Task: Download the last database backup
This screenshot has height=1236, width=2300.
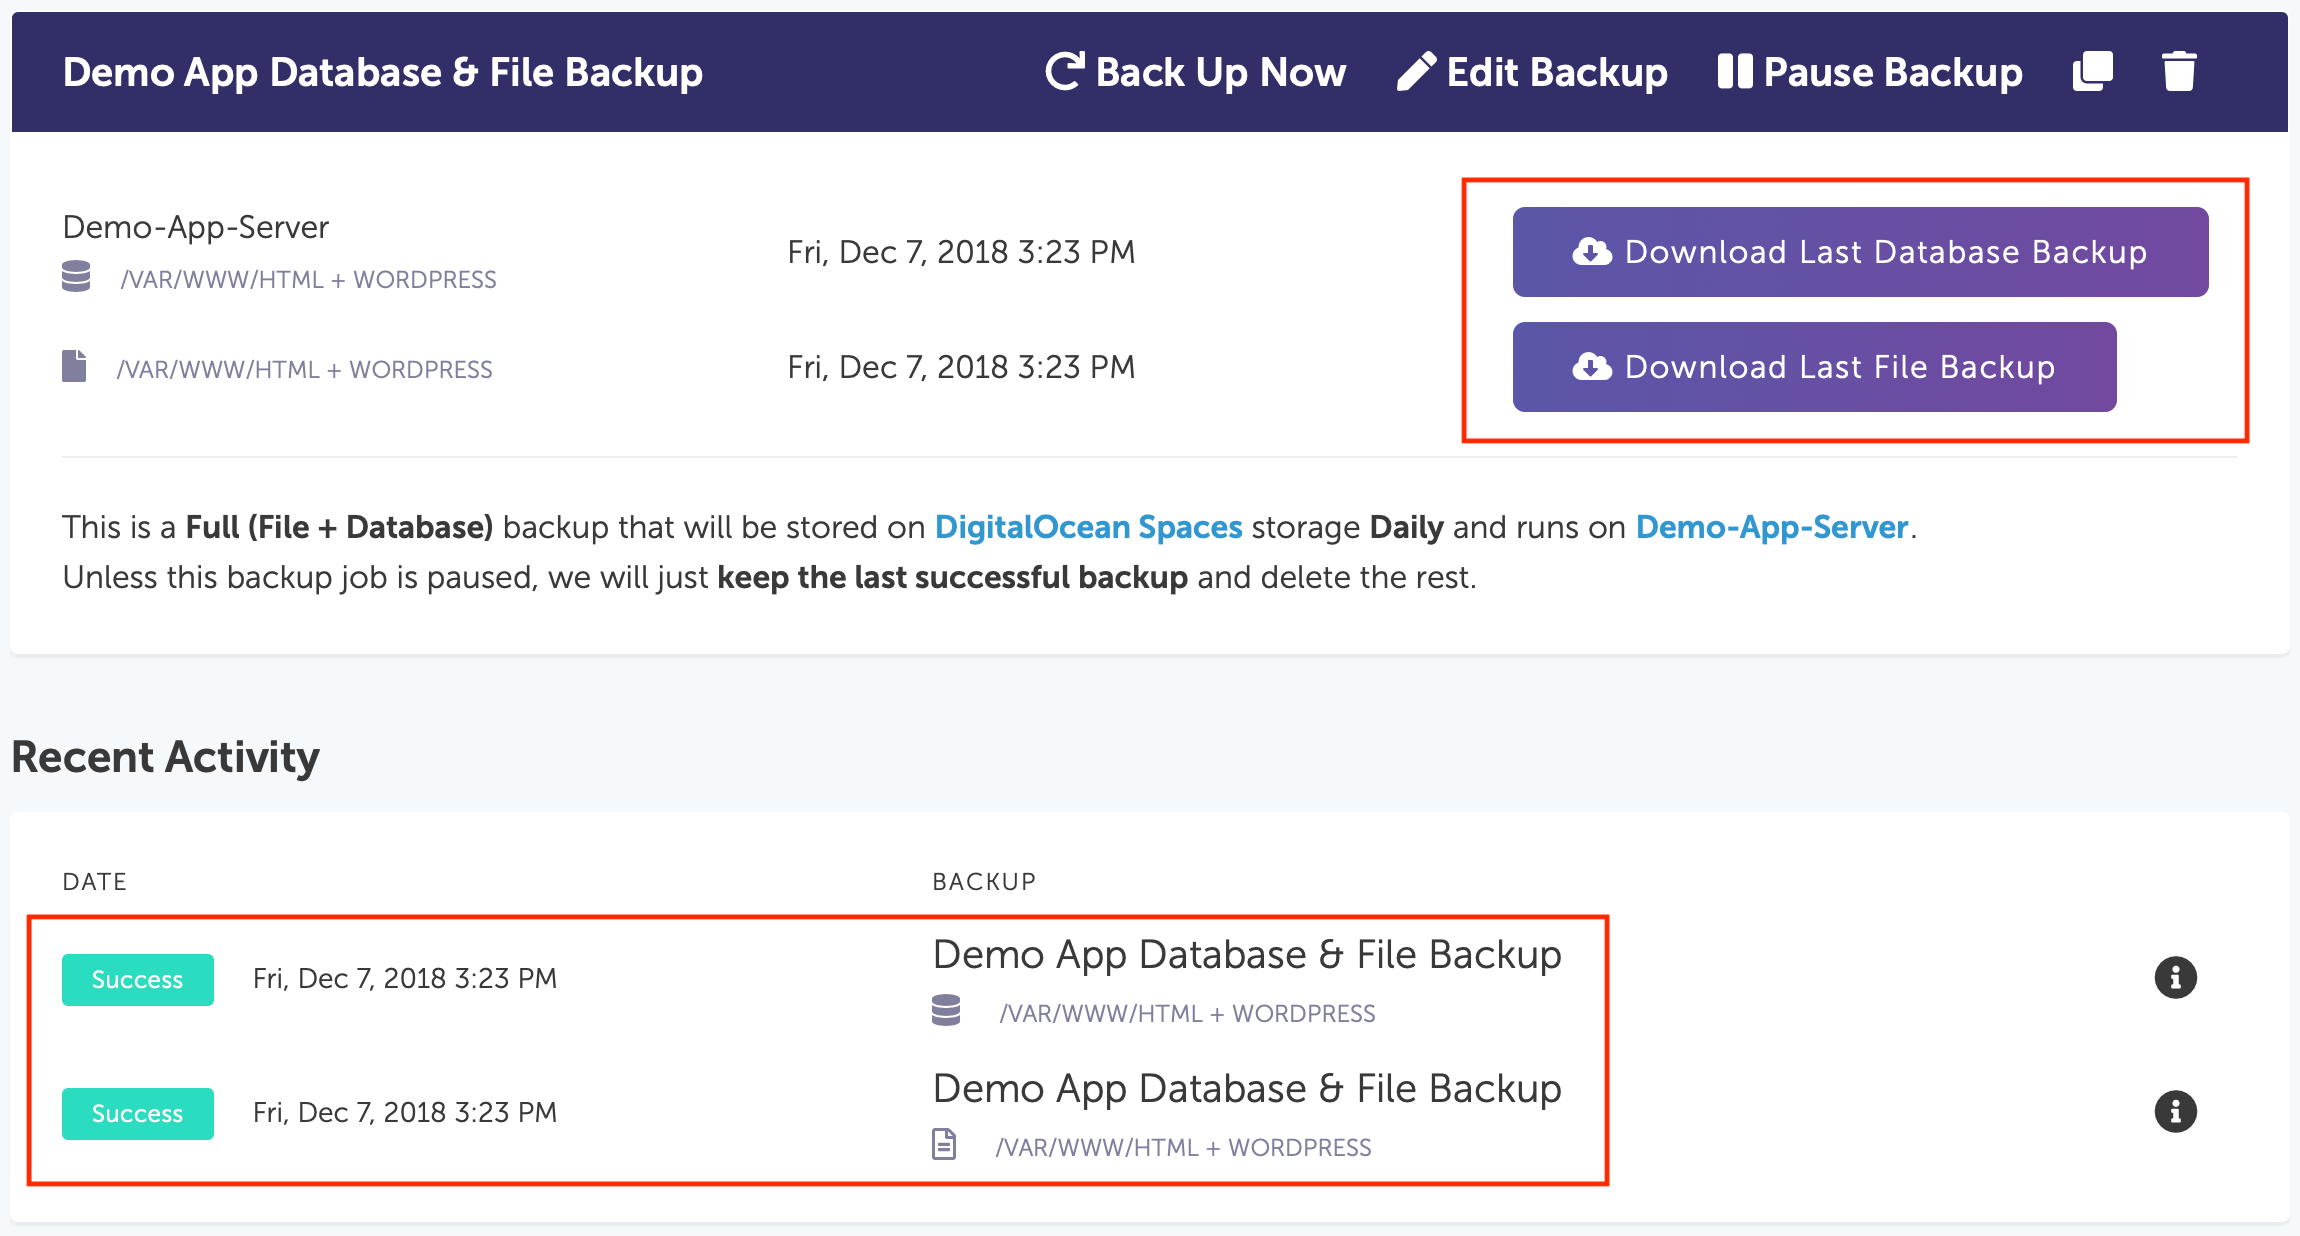Action: click(1860, 252)
